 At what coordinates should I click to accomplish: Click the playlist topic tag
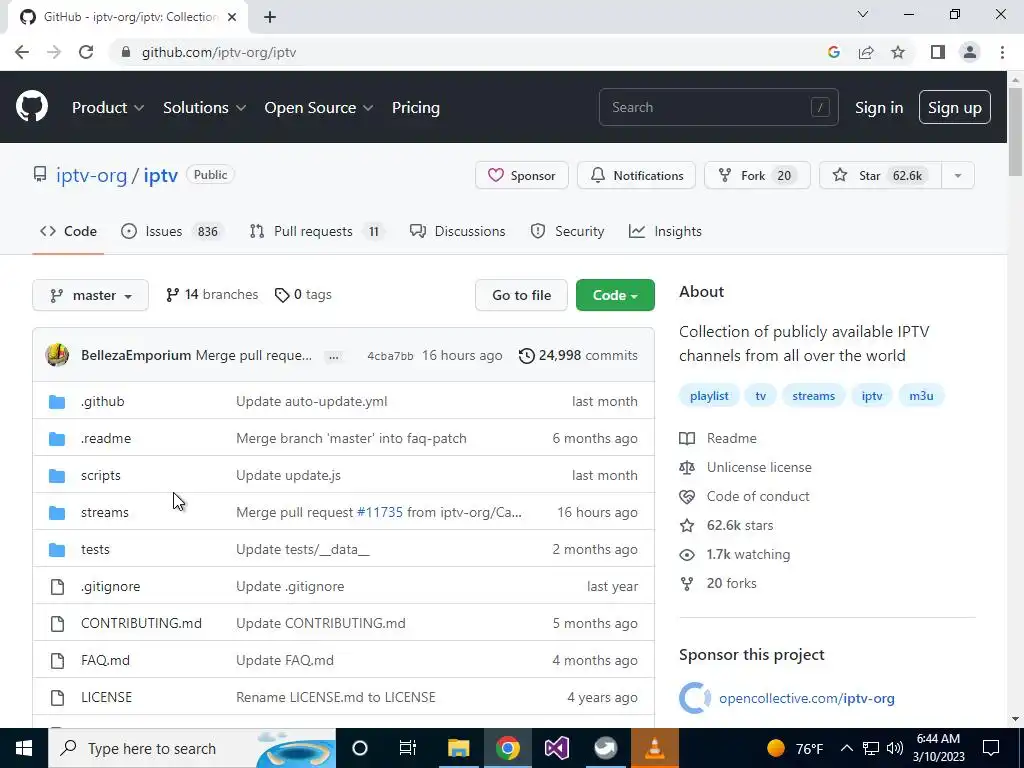(709, 396)
